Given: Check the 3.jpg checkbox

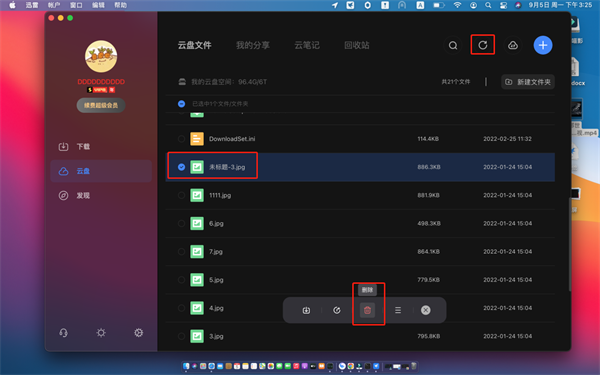Looking at the screenshot, I should pos(181,336).
